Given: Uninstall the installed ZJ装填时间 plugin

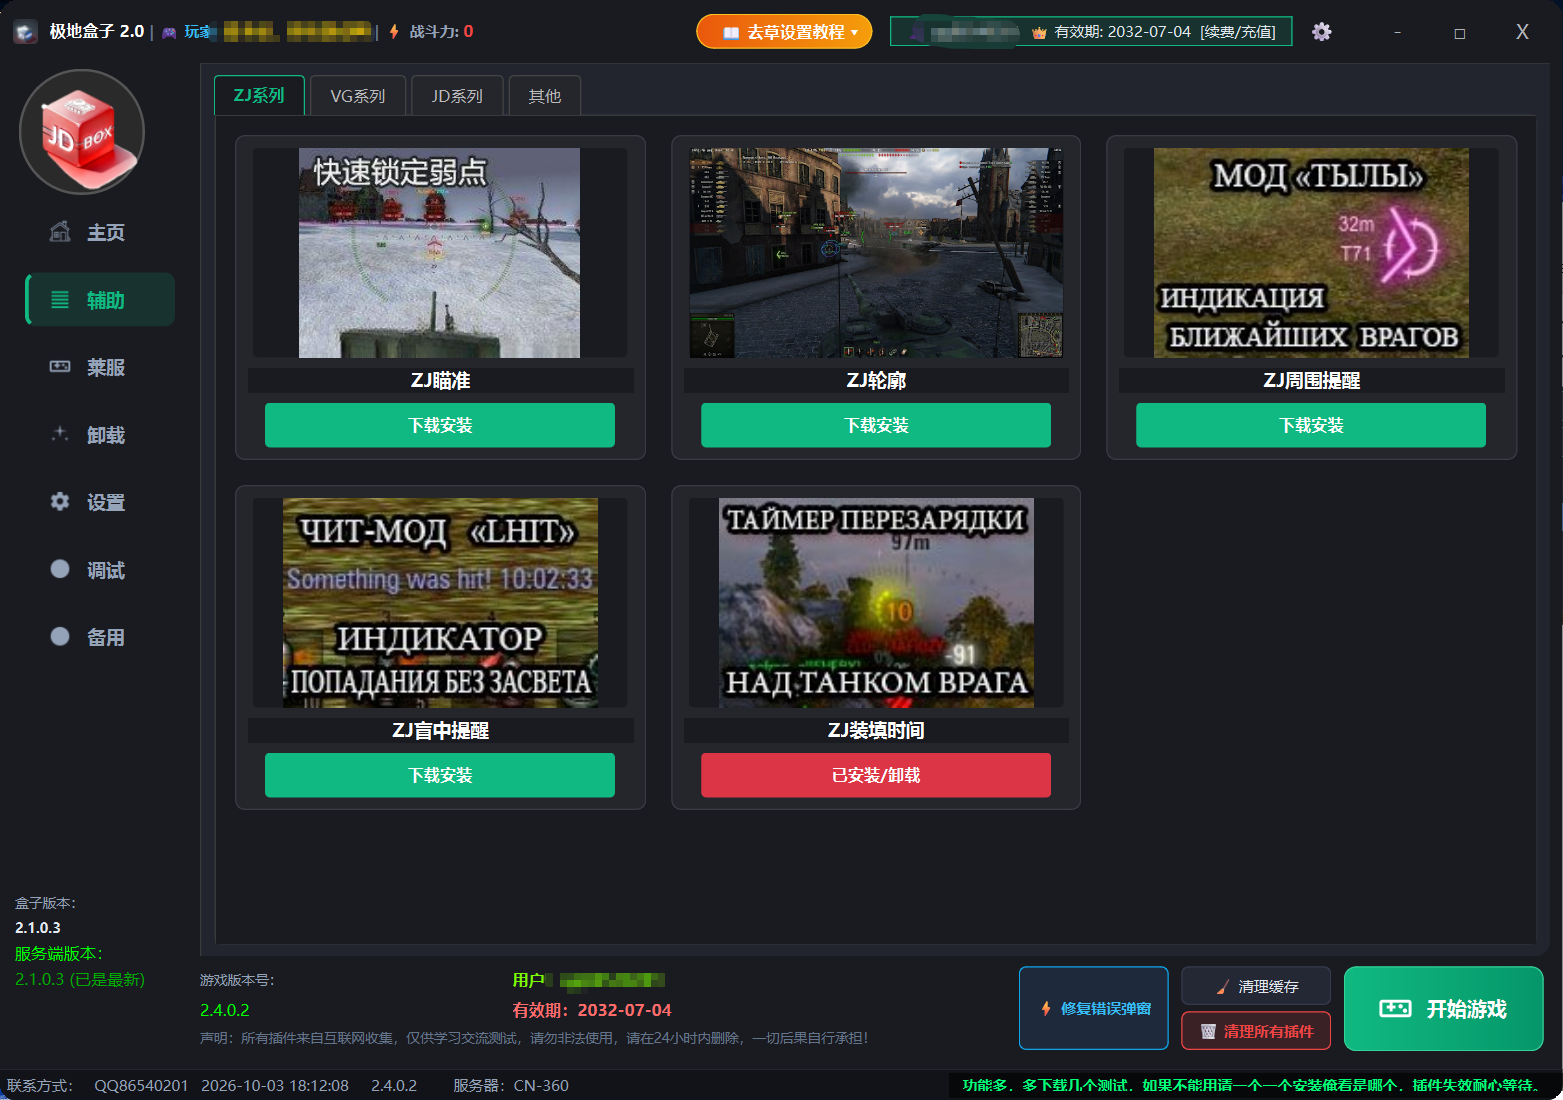Looking at the screenshot, I should point(876,775).
